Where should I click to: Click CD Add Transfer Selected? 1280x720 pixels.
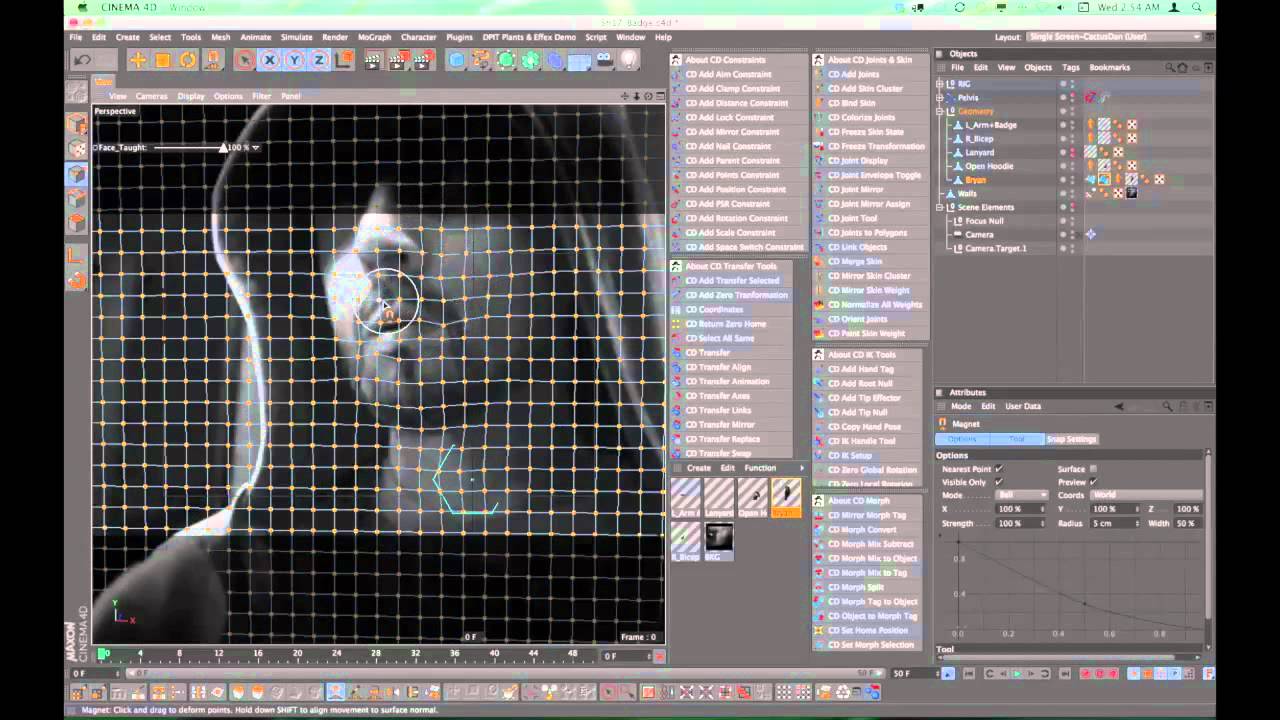point(732,281)
